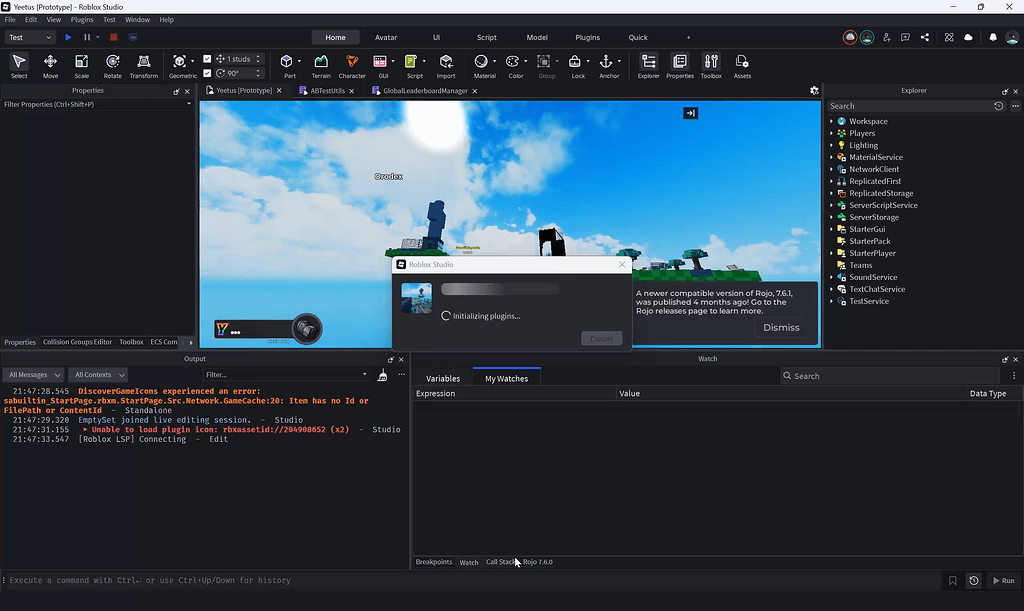Dismiss the Rojo update notification
This screenshot has width=1024, height=611.
coord(781,328)
